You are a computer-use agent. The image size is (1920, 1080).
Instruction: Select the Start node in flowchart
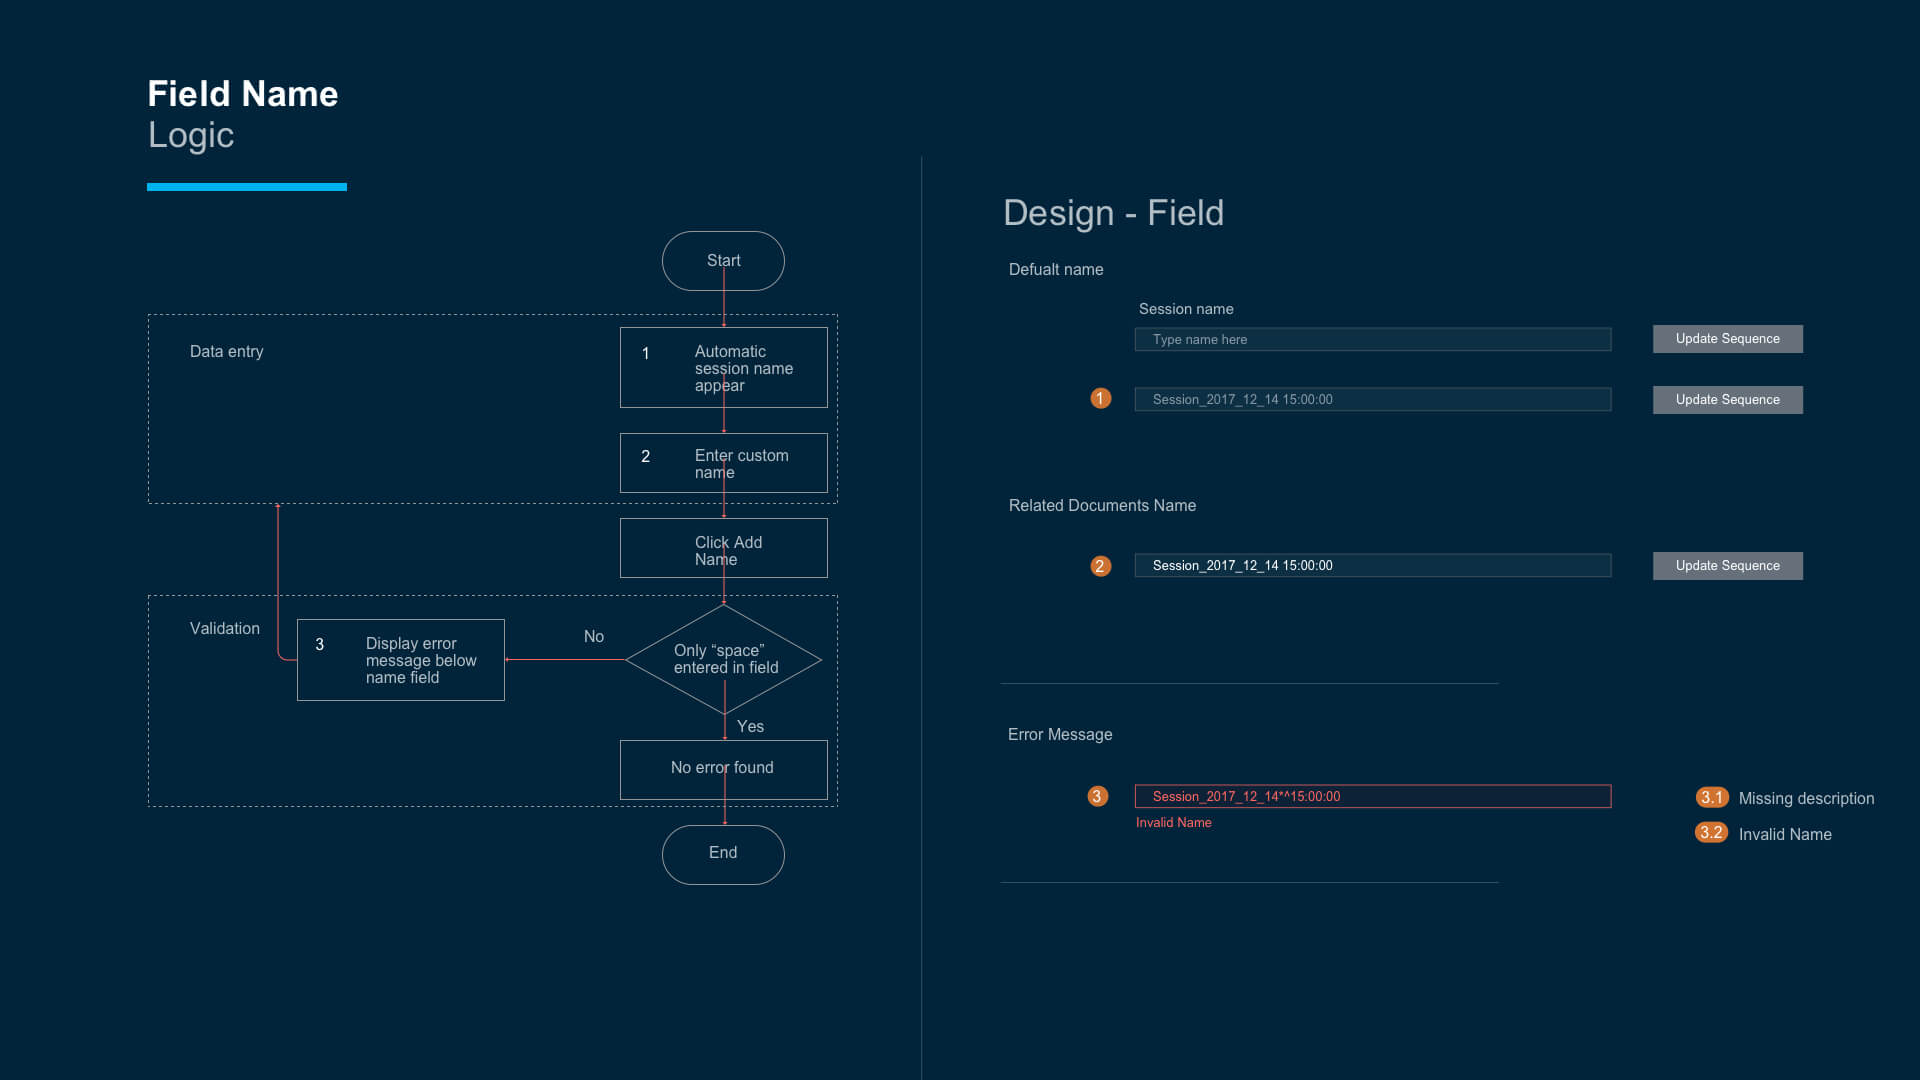click(723, 261)
